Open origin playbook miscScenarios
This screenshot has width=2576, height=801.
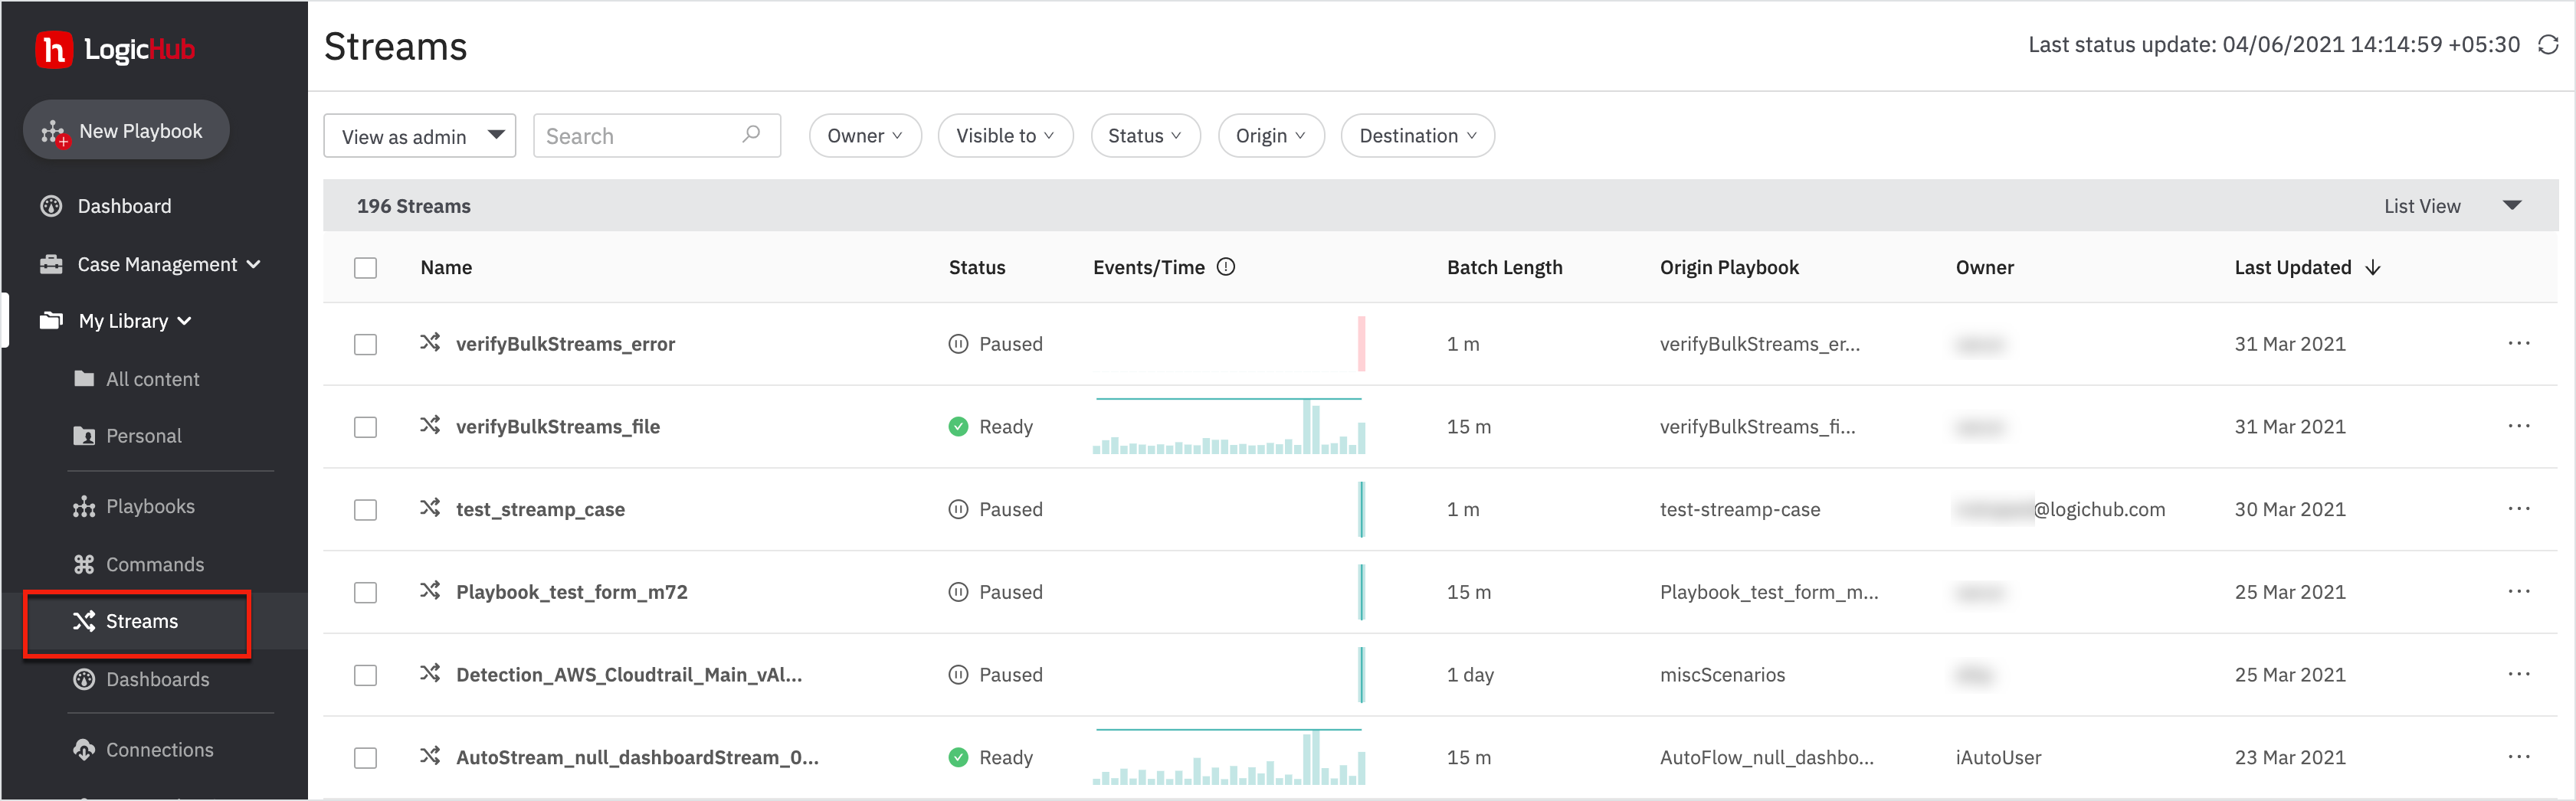click(x=1722, y=675)
